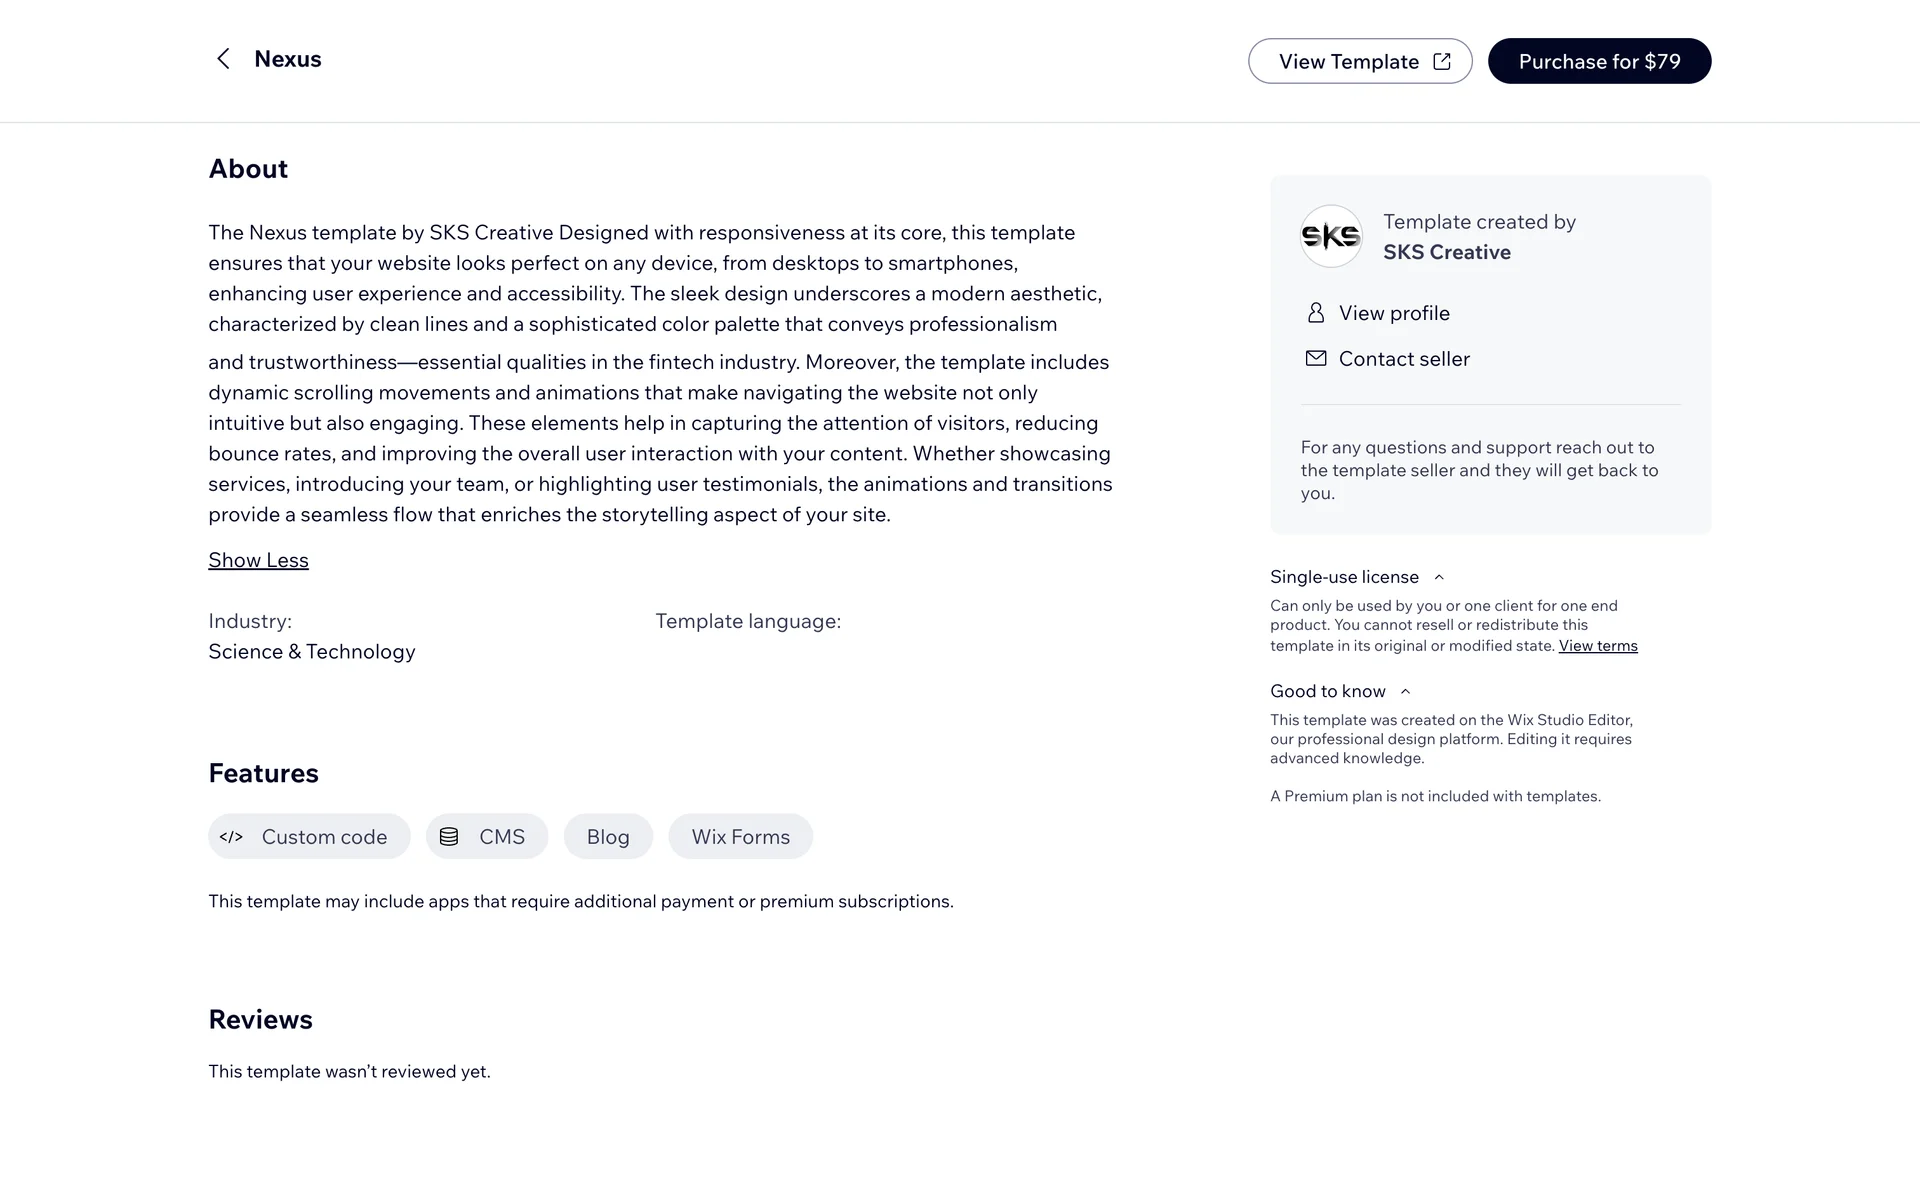This screenshot has height=1200, width=1920.
Task: Select the Blog feature tag
Action: pos(608,837)
